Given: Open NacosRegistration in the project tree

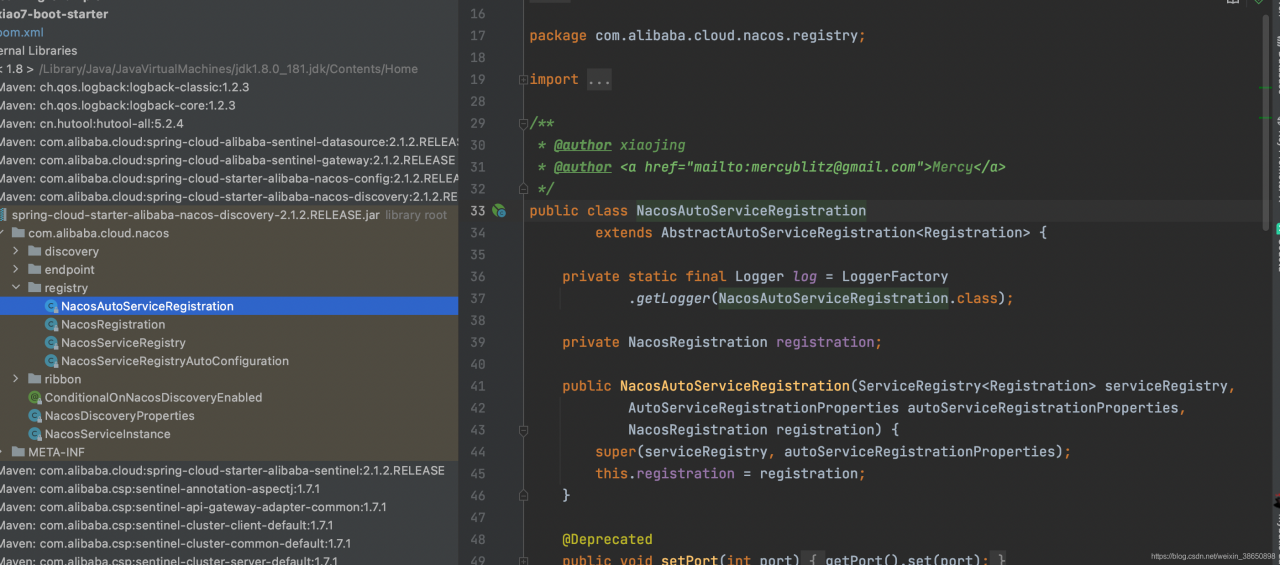Looking at the screenshot, I should [113, 324].
